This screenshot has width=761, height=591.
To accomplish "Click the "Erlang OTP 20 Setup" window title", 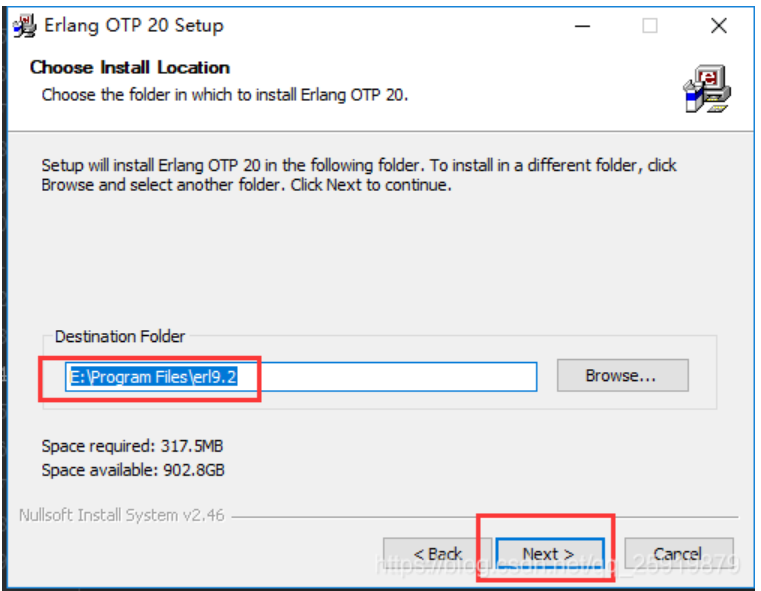I will point(134,26).
